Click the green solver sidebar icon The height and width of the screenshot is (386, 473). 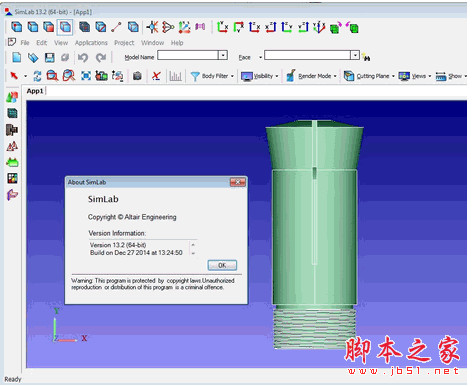tap(12, 162)
